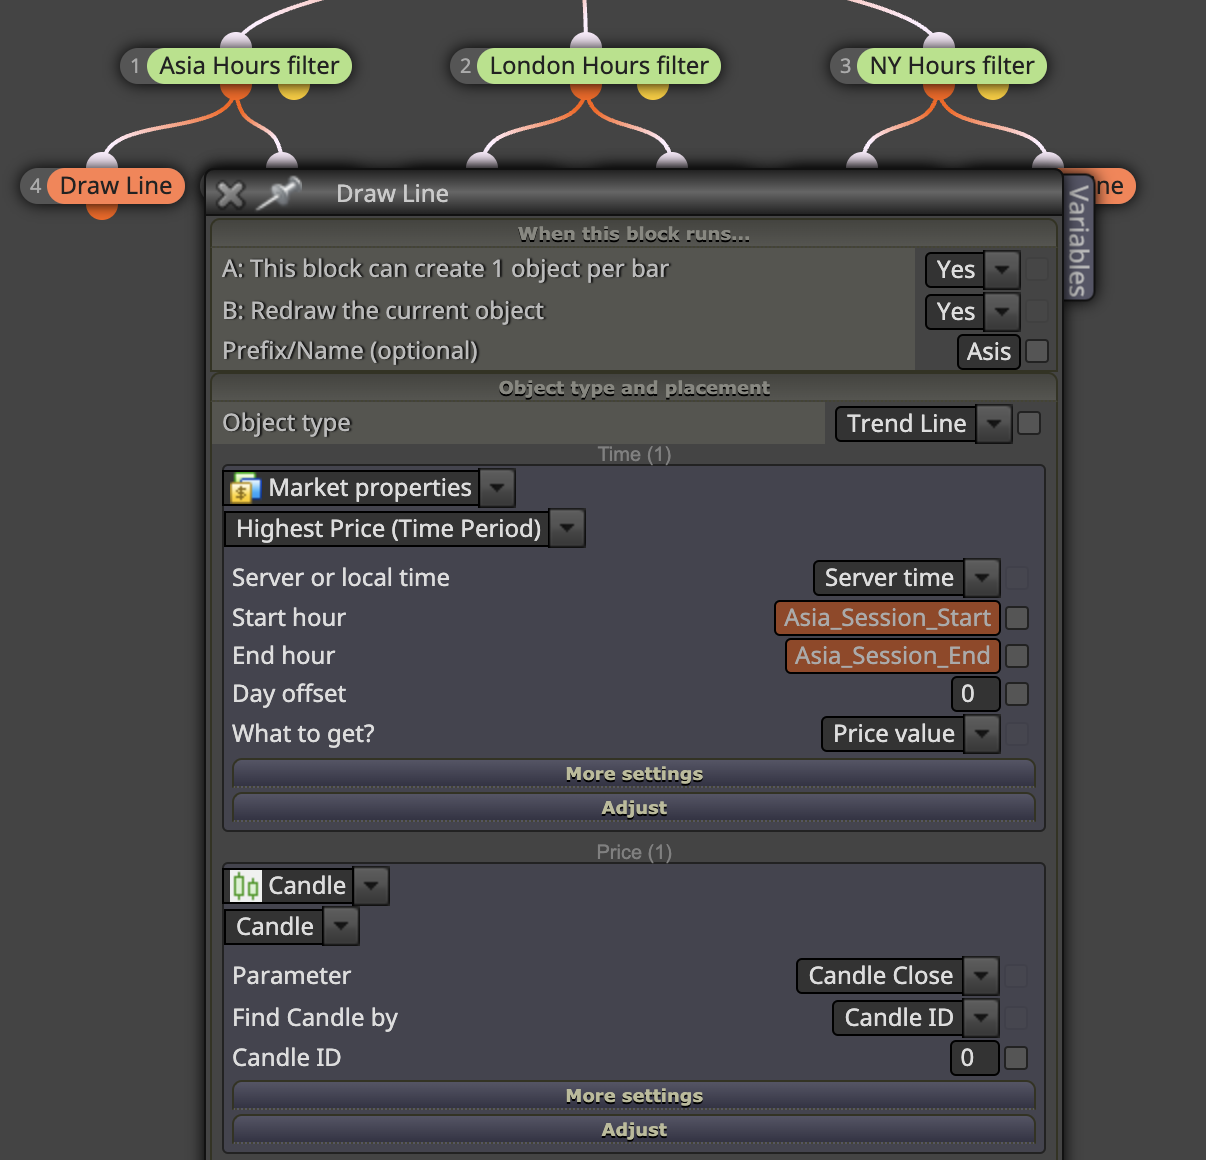Image resolution: width=1206 pixels, height=1160 pixels.
Task: Select the Asia Hours filter block
Action: coord(249,66)
